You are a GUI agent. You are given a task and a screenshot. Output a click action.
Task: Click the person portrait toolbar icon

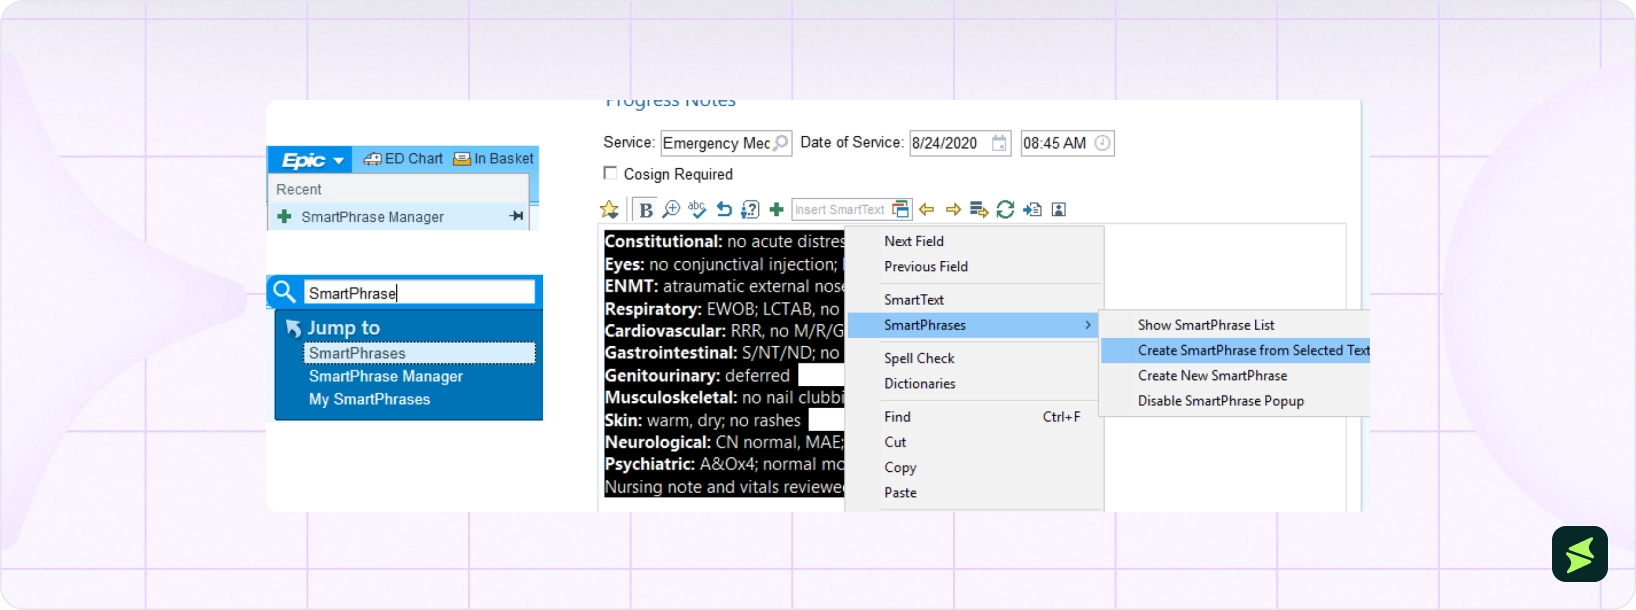coord(1059,209)
